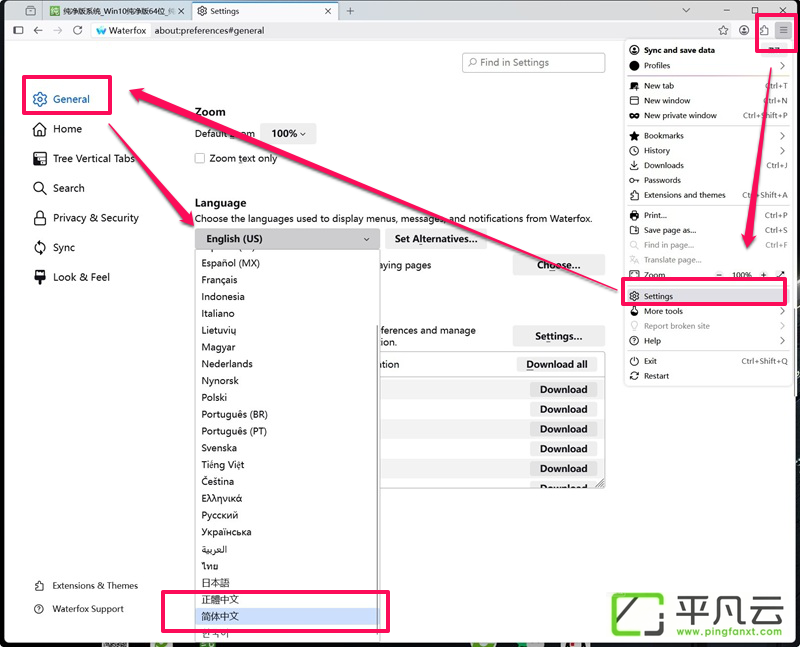Choose New tab menu item
Image resolution: width=800 pixels, height=647 pixels.
tap(708, 86)
